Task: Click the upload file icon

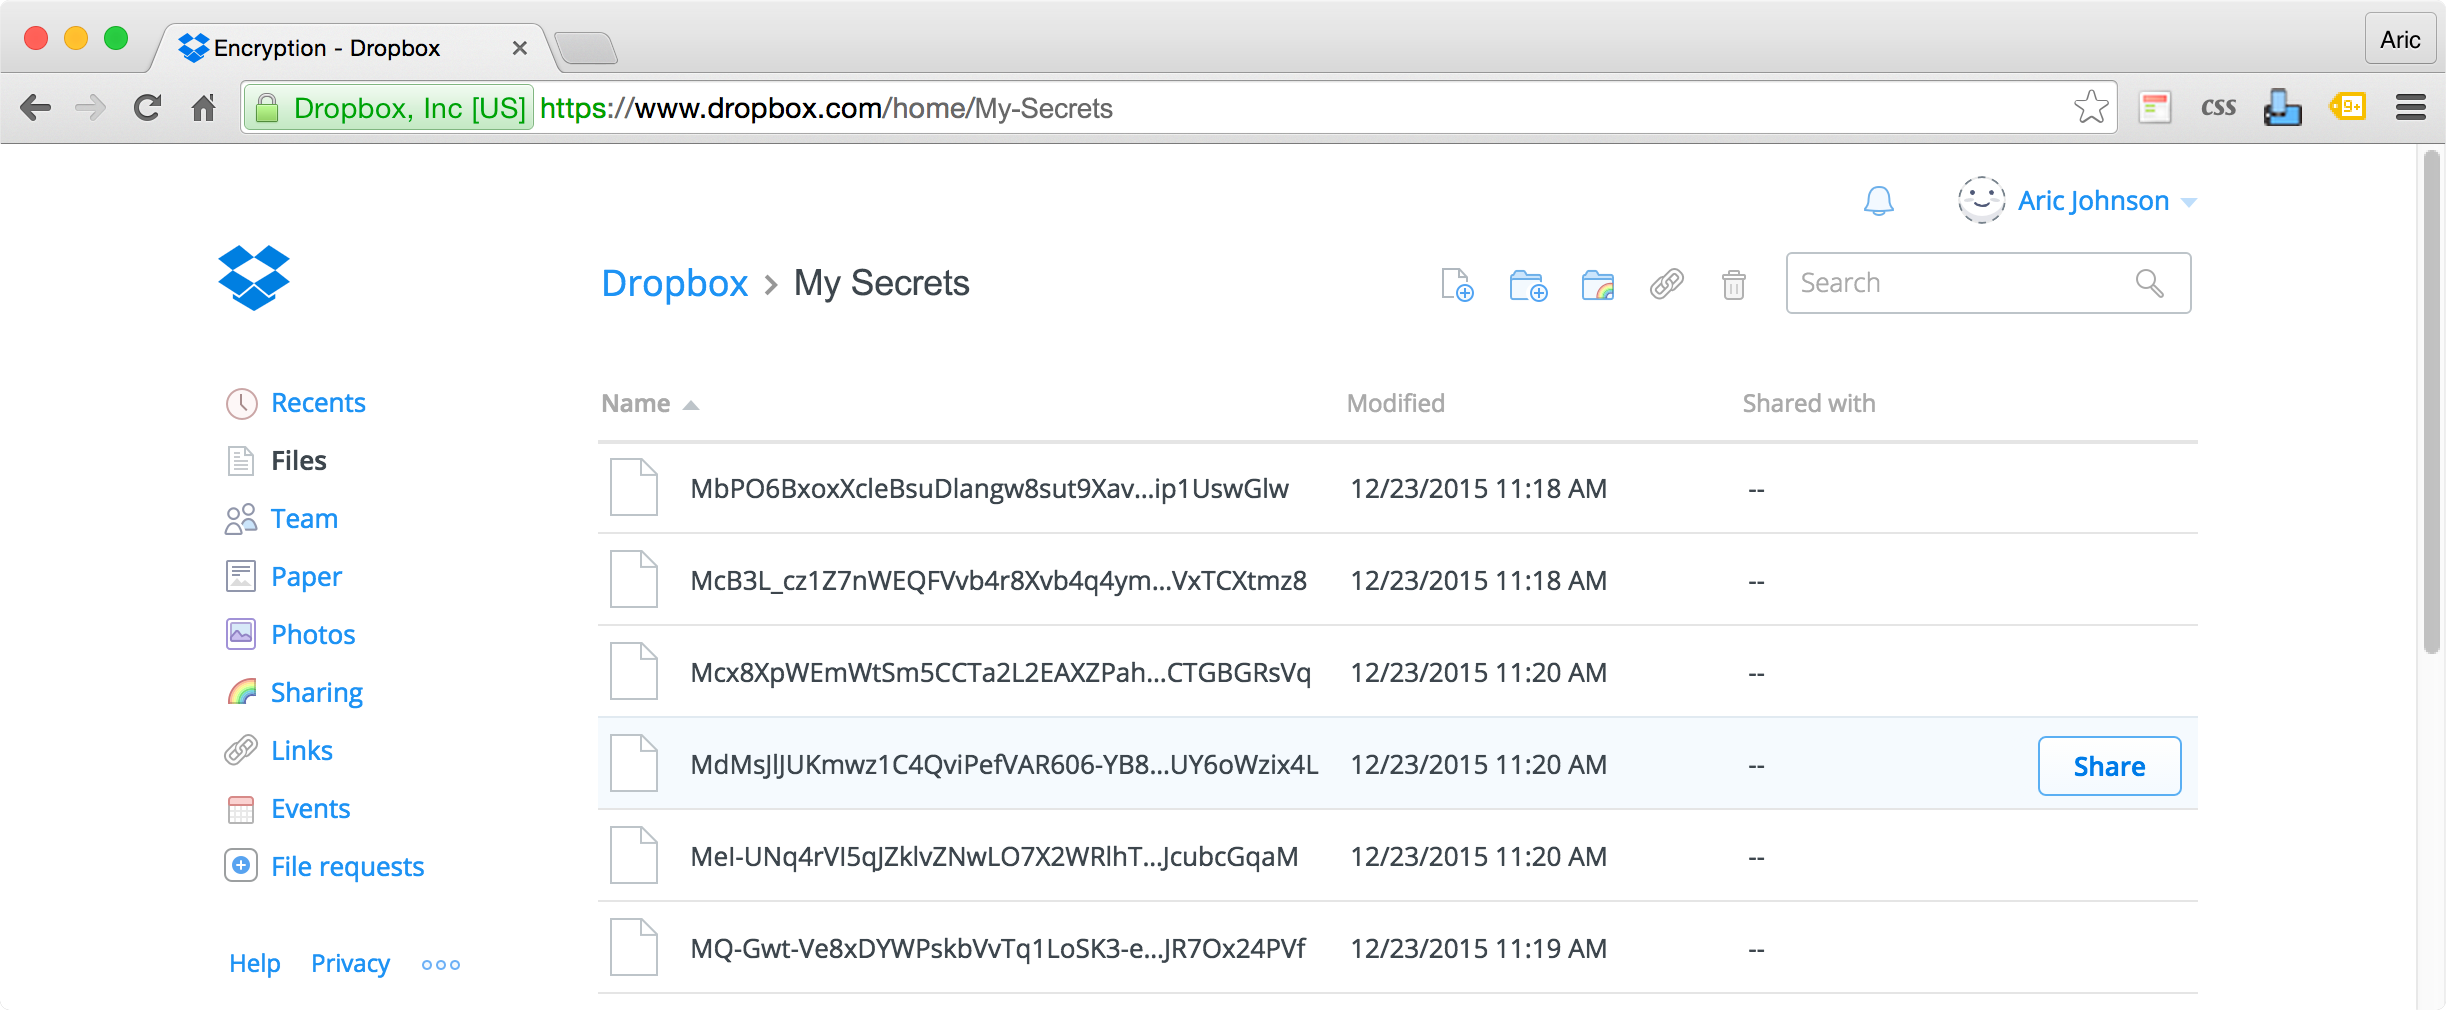Action: coord(1457,285)
